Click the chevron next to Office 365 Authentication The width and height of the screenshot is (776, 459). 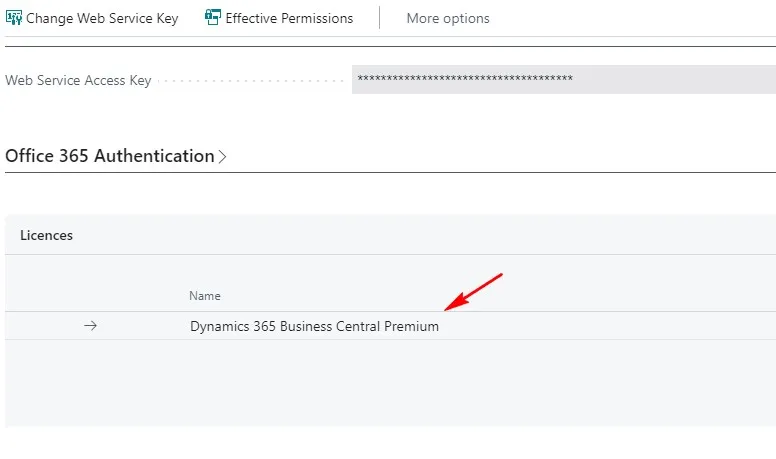222,157
